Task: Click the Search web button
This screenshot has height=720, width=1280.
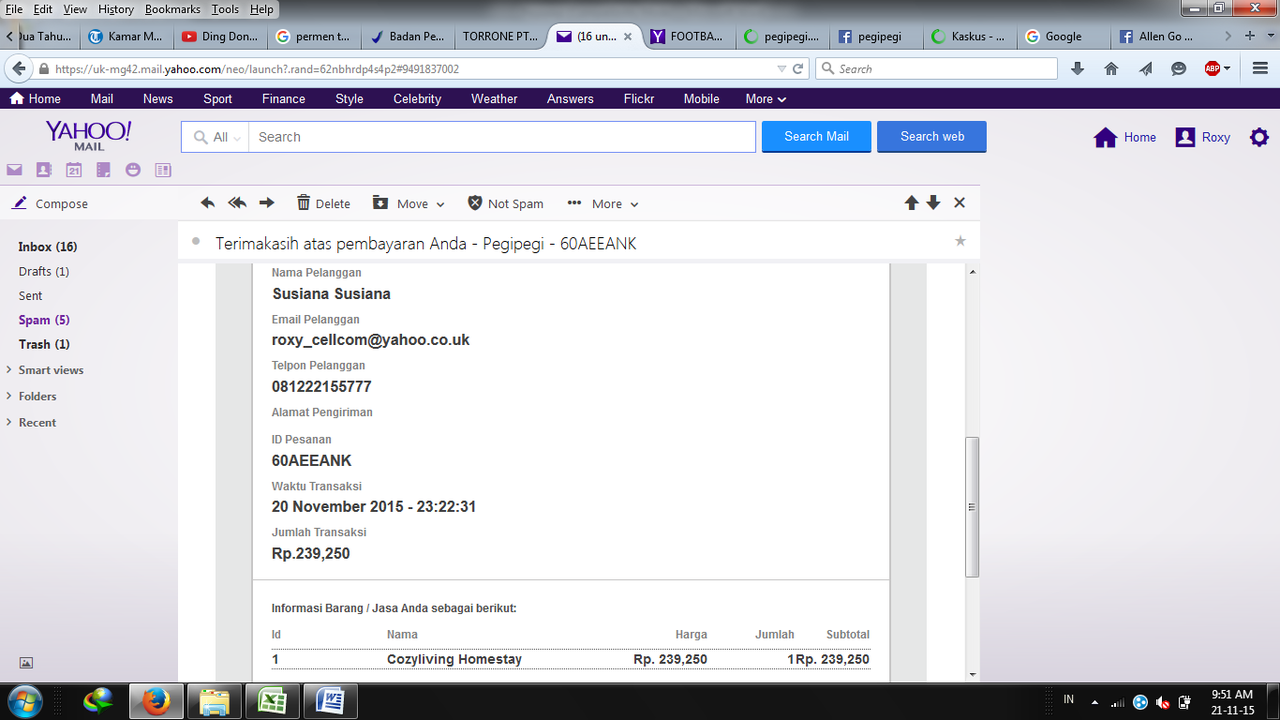Action: (x=932, y=137)
